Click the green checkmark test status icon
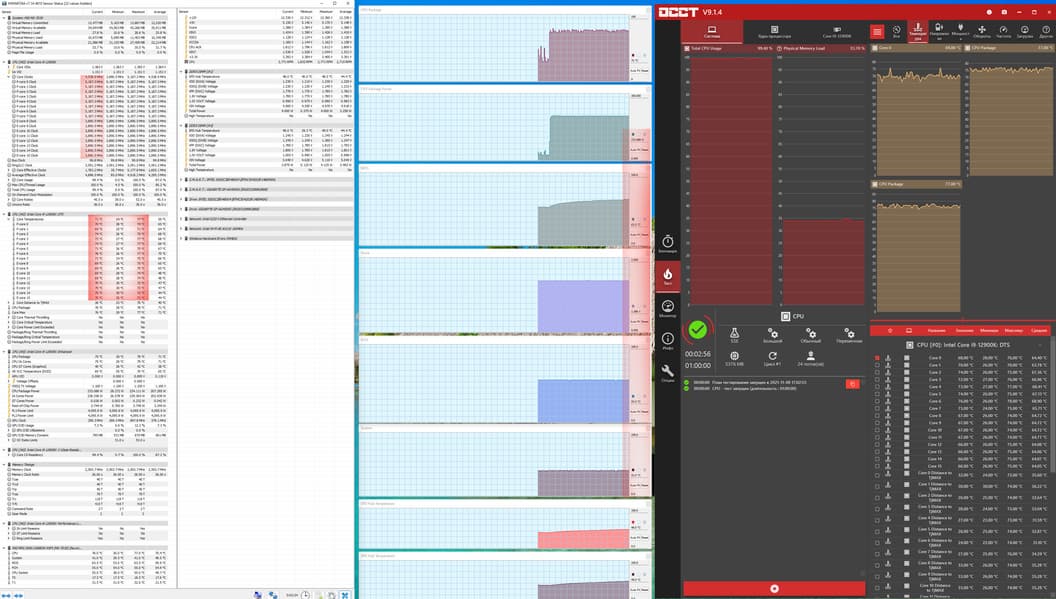The height and width of the screenshot is (599, 1056). click(x=698, y=329)
